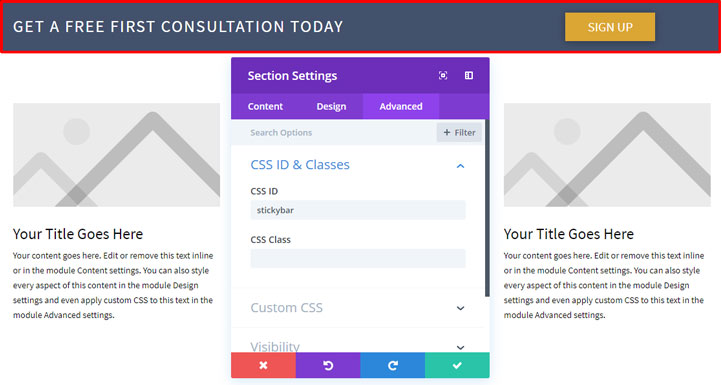The image size is (722, 385).
Task: Switch to the Content tab
Action: [x=265, y=106]
